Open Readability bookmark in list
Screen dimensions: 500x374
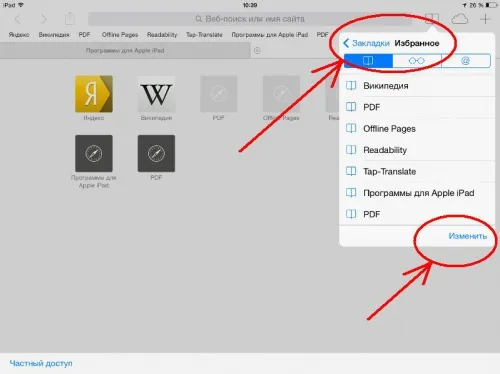(x=417, y=150)
